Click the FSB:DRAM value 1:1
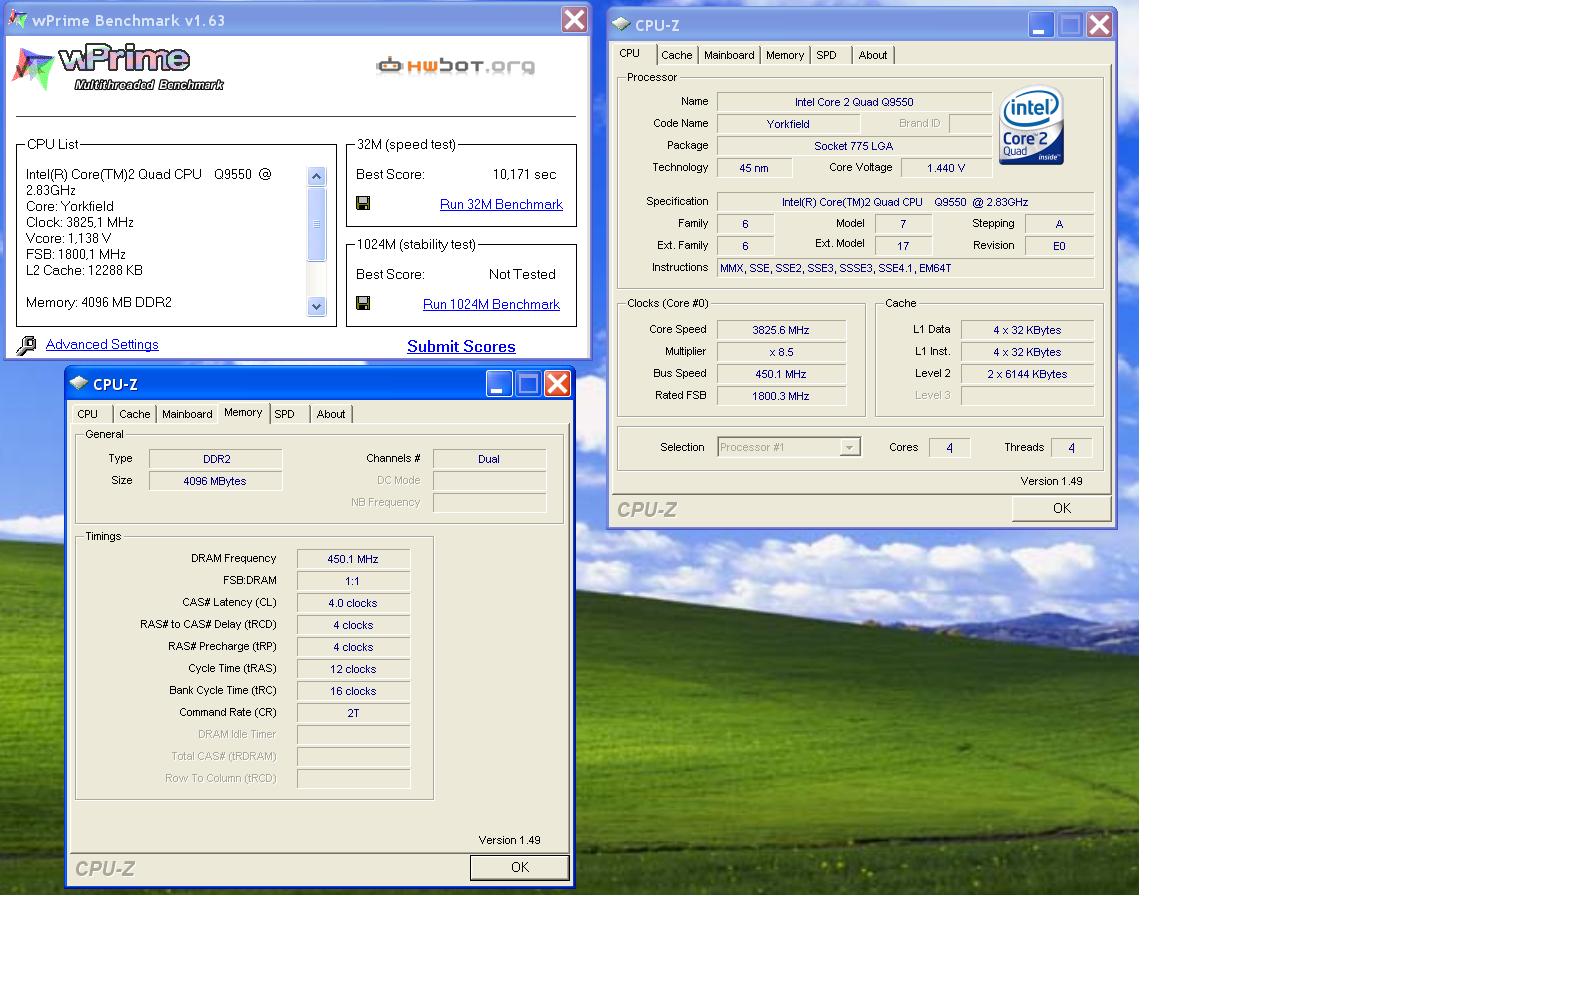Image resolution: width=1575 pixels, height=984 pixels. point(353,581)
